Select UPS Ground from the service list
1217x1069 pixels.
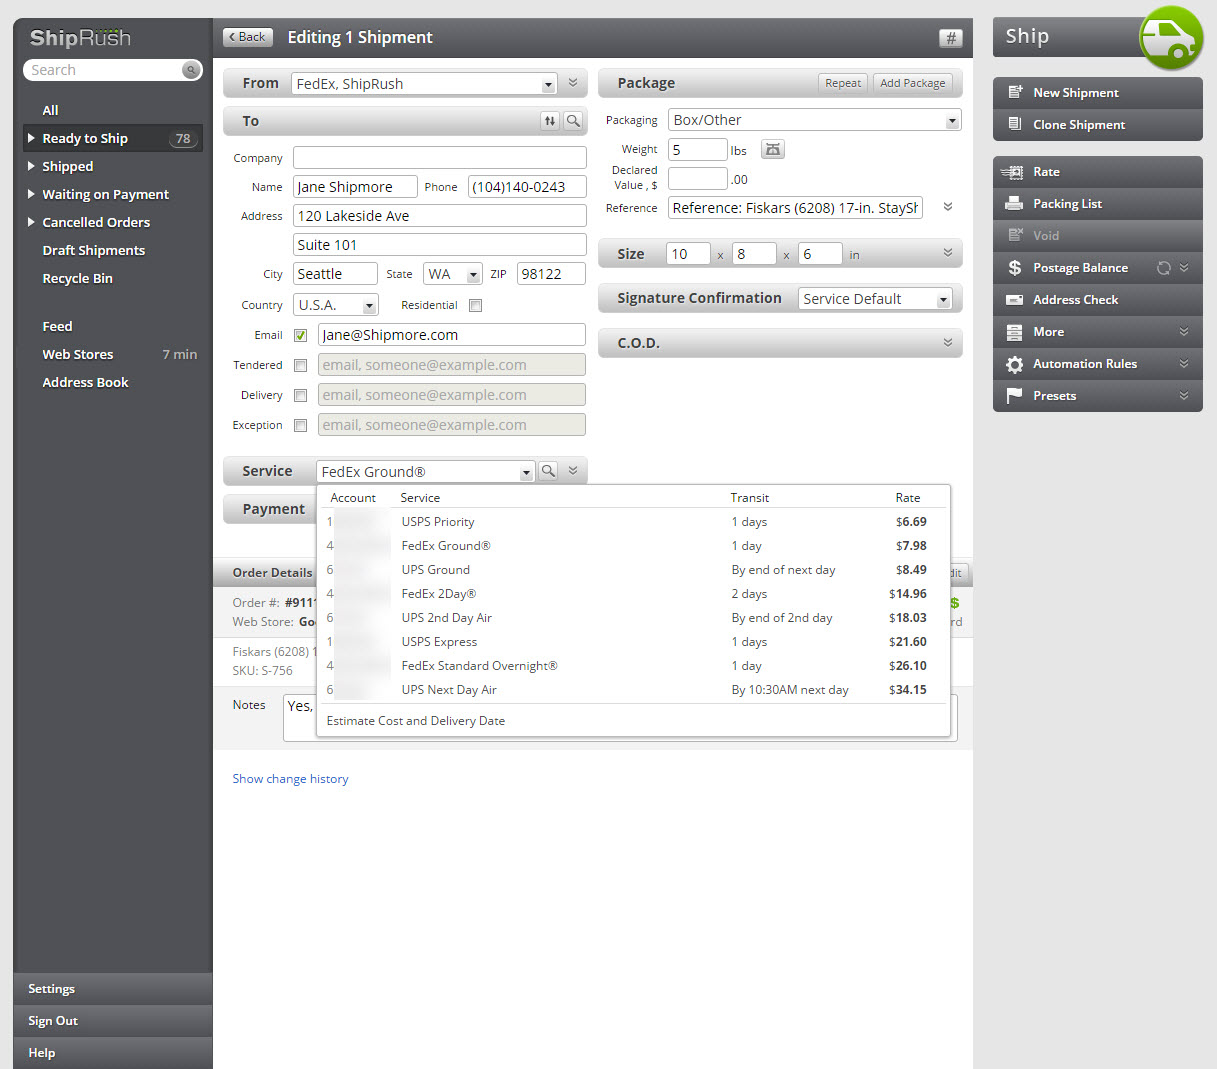click(x=436, y=570)
